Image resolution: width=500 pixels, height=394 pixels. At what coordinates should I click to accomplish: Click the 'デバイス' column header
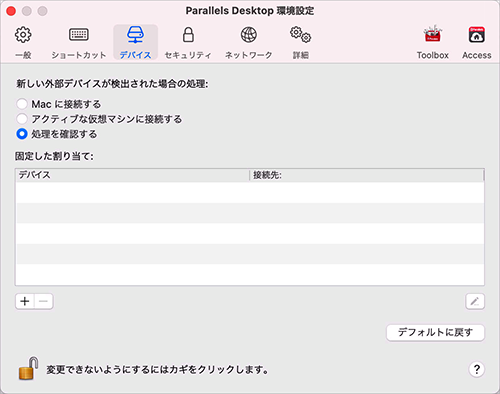coord(132,175)
